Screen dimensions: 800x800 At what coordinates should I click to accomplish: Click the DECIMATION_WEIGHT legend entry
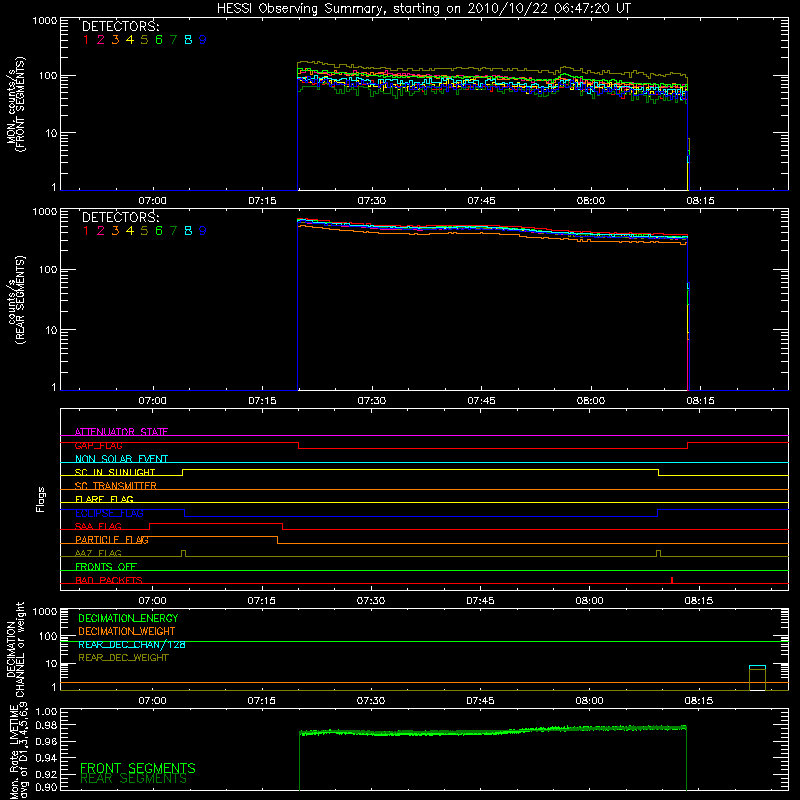click(x=127, y=631)
